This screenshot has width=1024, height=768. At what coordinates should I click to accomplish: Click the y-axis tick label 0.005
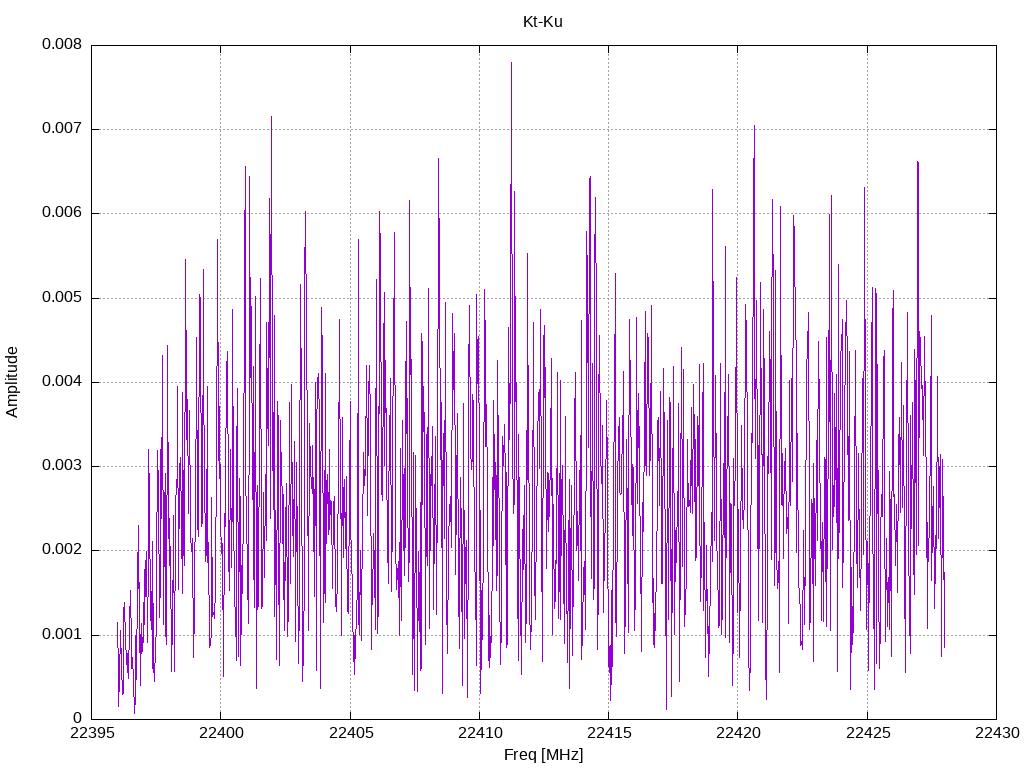click(62, 297)
